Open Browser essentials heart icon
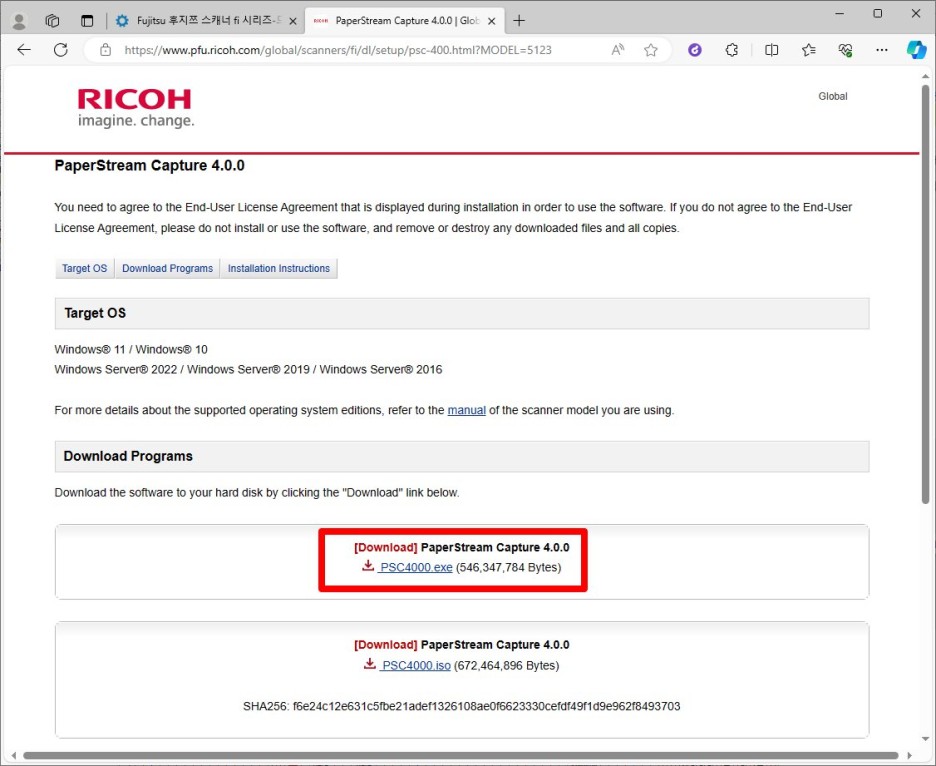 point(845,50)
